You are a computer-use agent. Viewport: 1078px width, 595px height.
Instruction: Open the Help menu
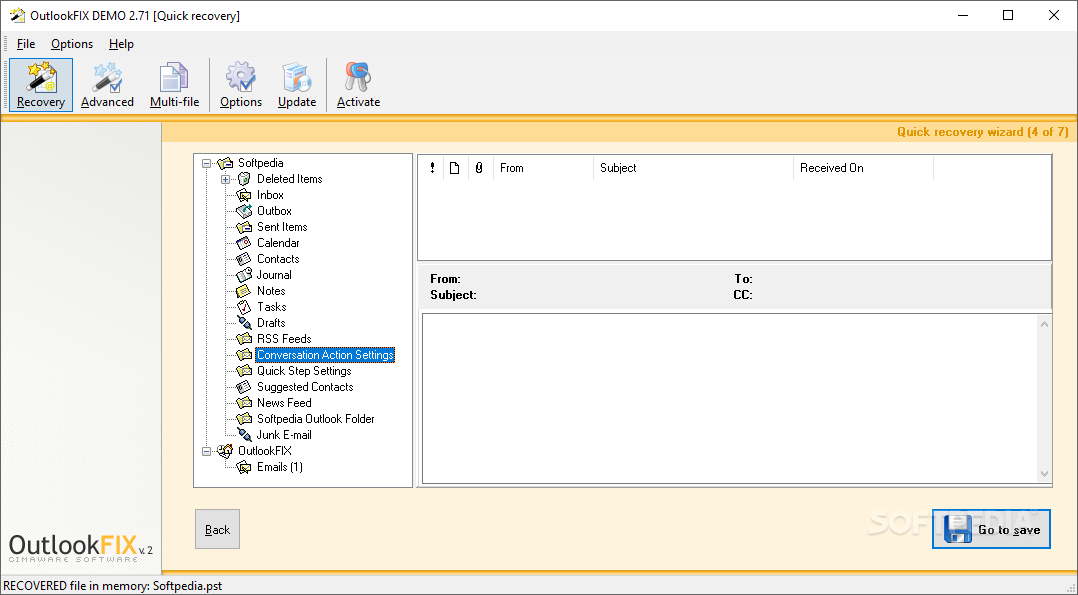[x=121, y=44]
